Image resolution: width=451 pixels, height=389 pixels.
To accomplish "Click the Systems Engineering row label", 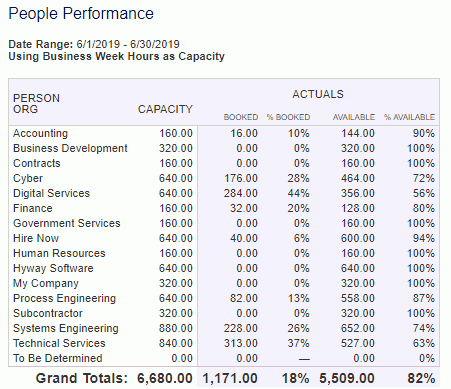I will pyautogui.click(x=66, y=328).
